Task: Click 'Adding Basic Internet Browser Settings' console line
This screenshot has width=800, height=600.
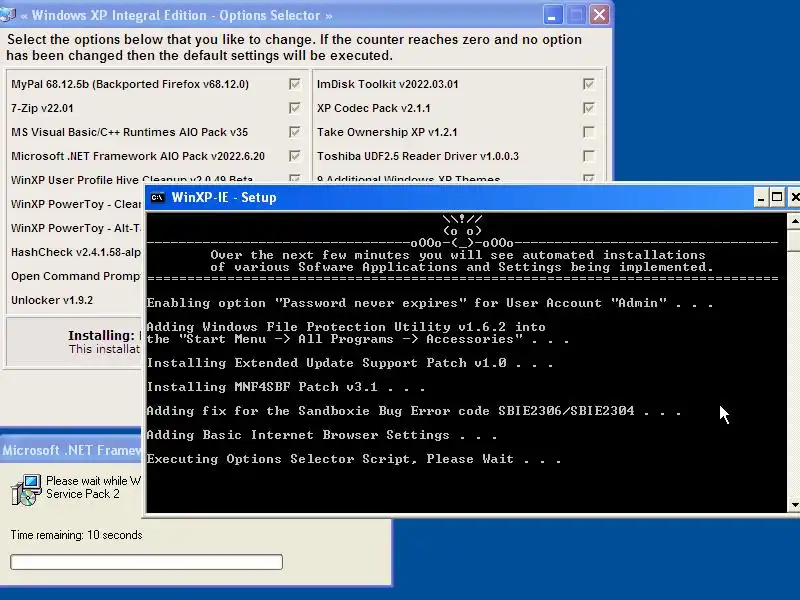Action: pos(322,435)
